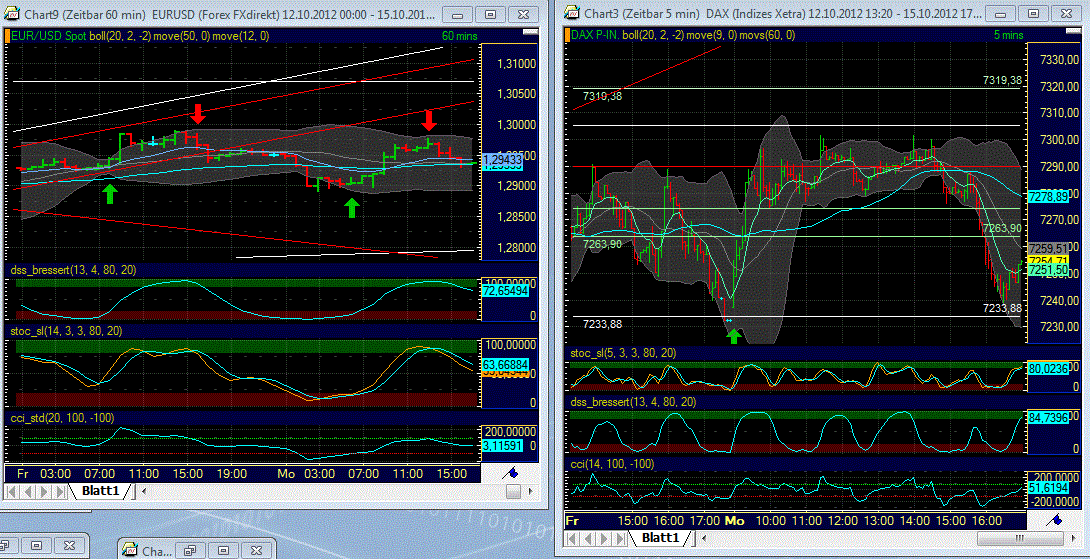Maximize the minimized 'Cha...' window
This screenshot has height=559, width=1090.
222,550
